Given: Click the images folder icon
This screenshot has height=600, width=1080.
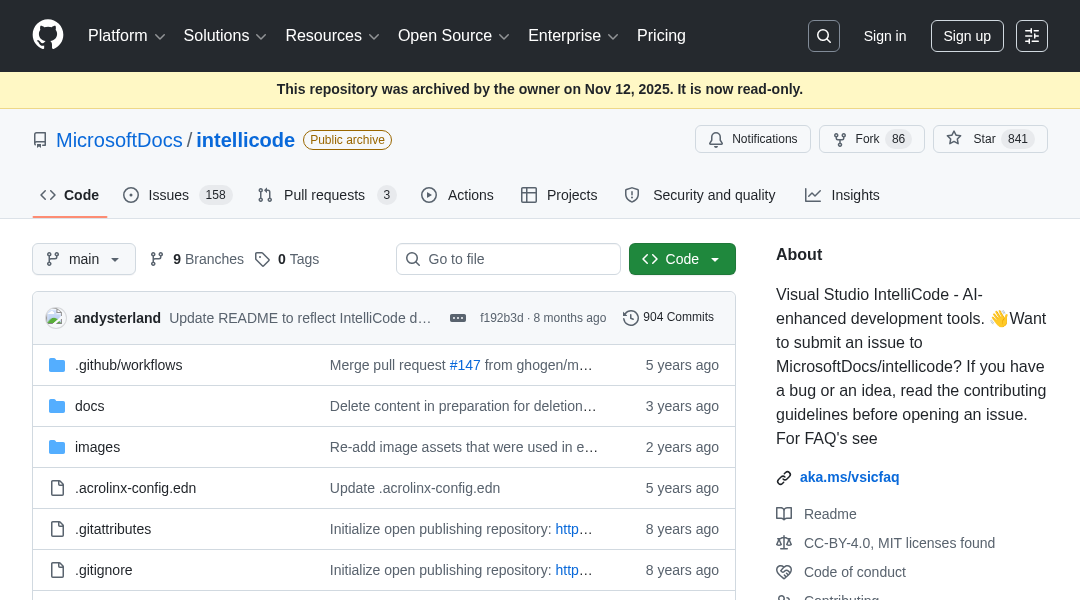Looking at the screenshot, I should pyautogui.click(x=57, y=447).
